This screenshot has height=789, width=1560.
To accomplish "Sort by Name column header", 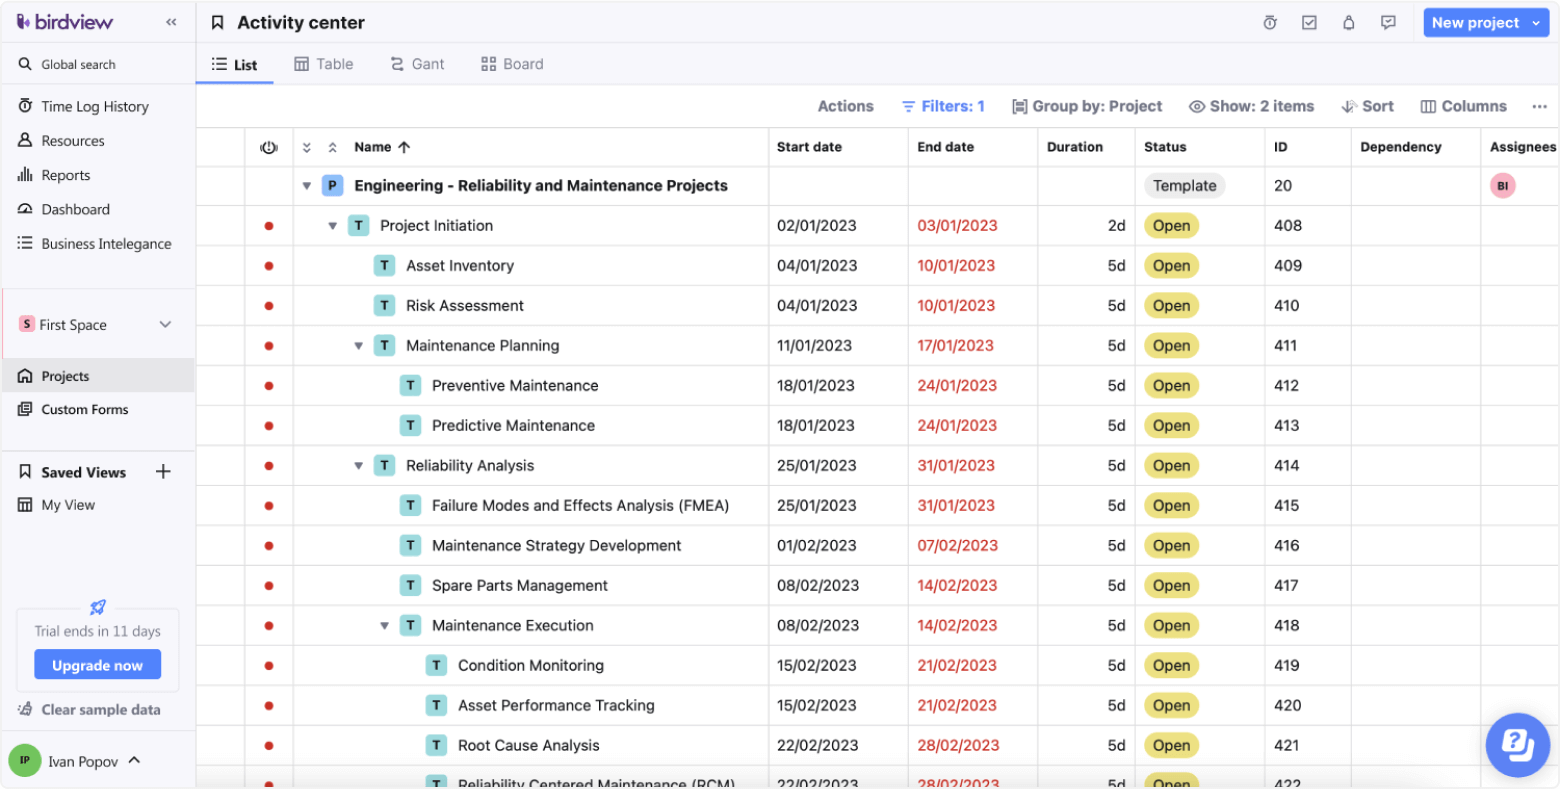I will pos(382,147).
